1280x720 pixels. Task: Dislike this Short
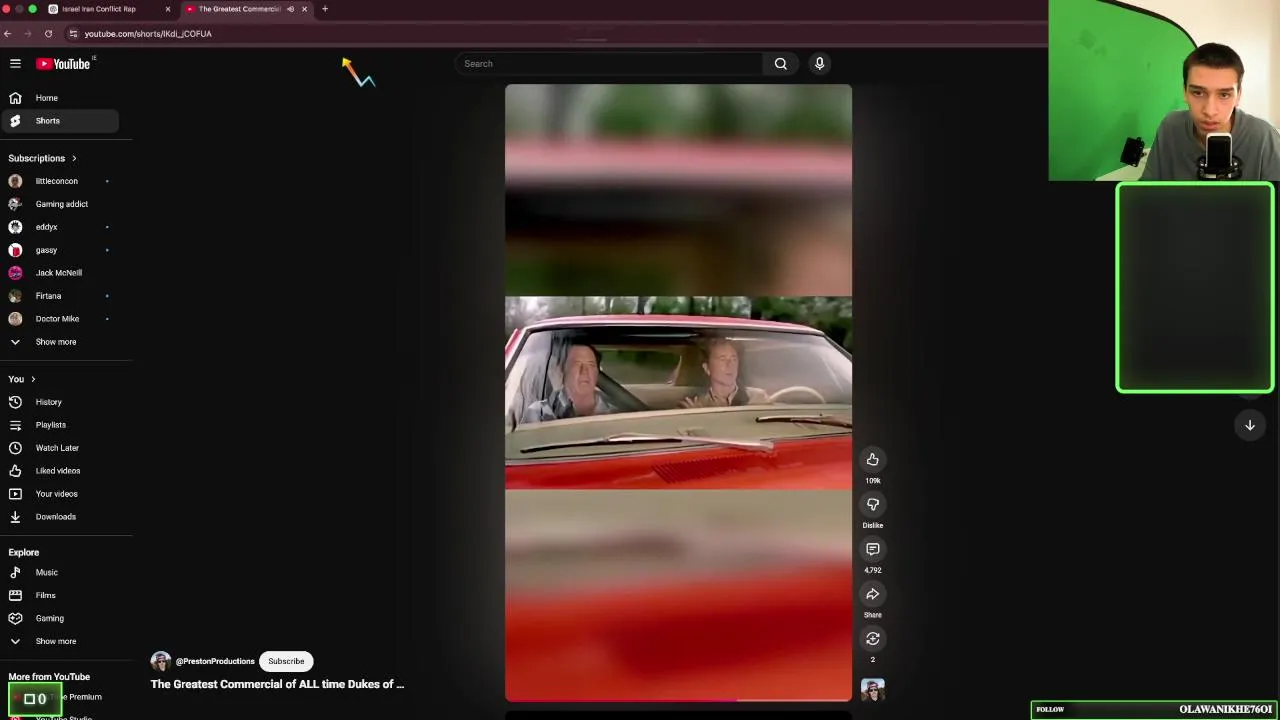(873, 504)
